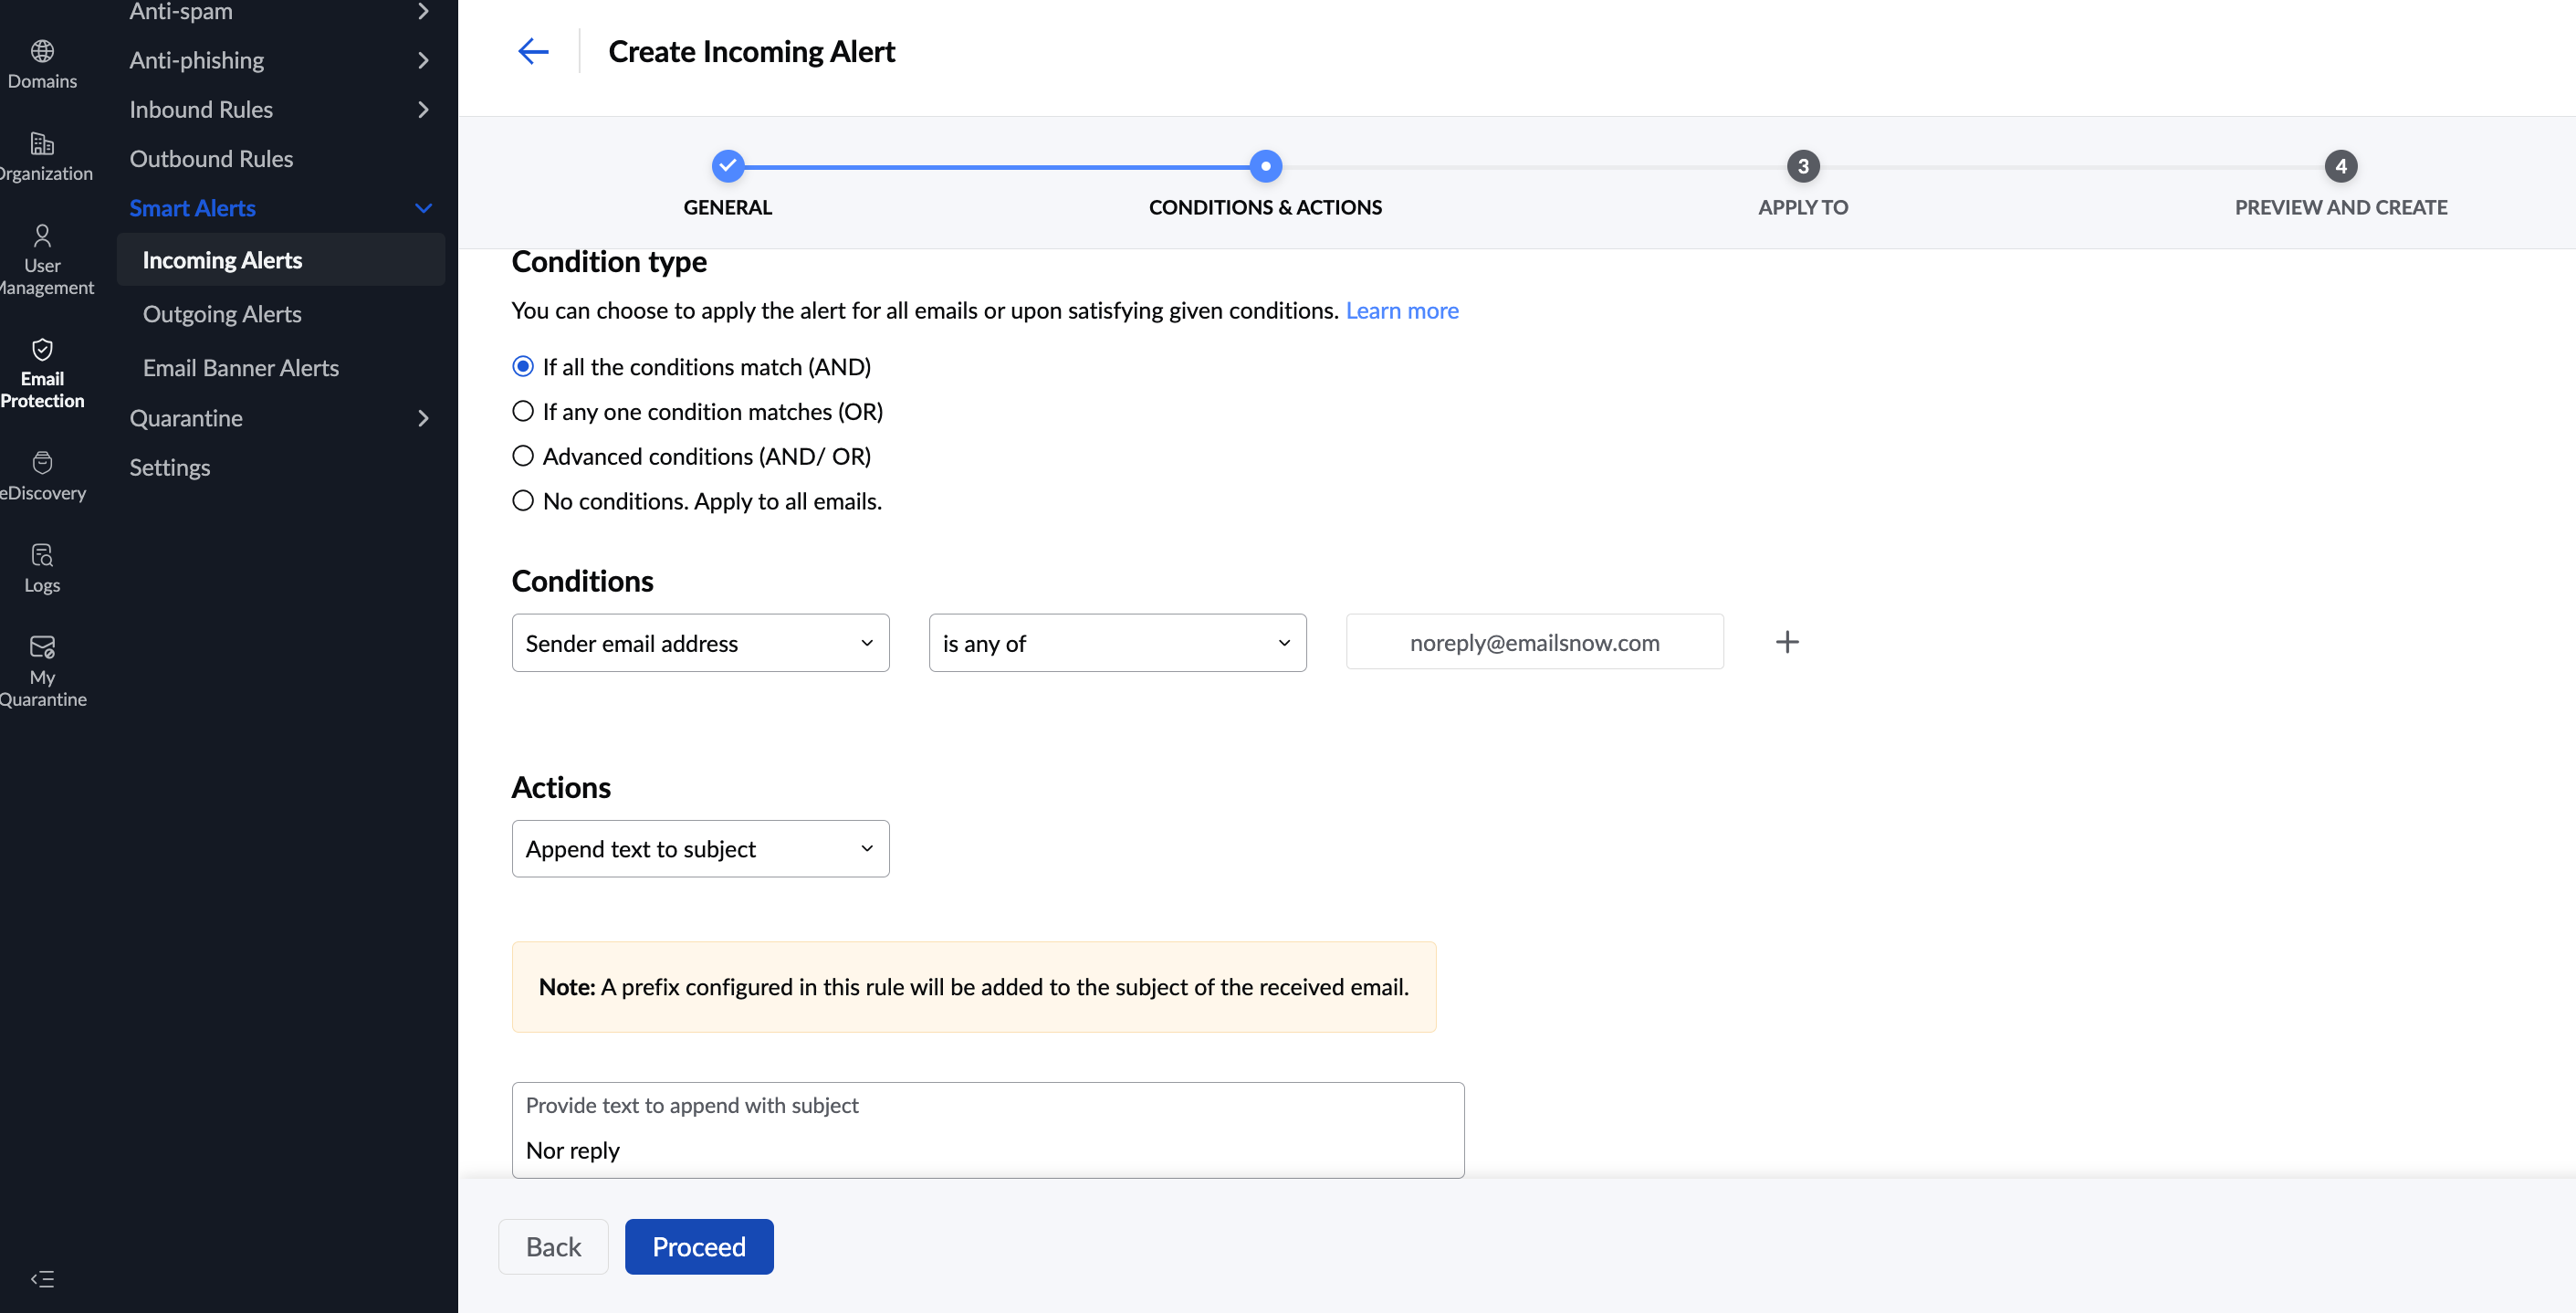The image size is (2576, 1313).
Task: Collapse the sidebar using the bottom-left icon
Action: pos(42,1278)
